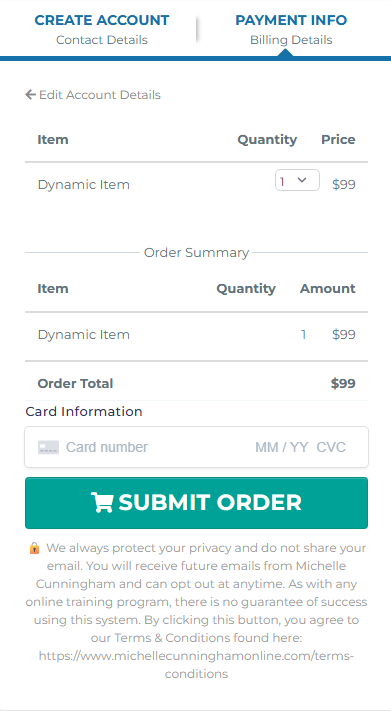391x711 pixels.
Task: Click the Submit Order button
Action: click(x=196, y=503)
